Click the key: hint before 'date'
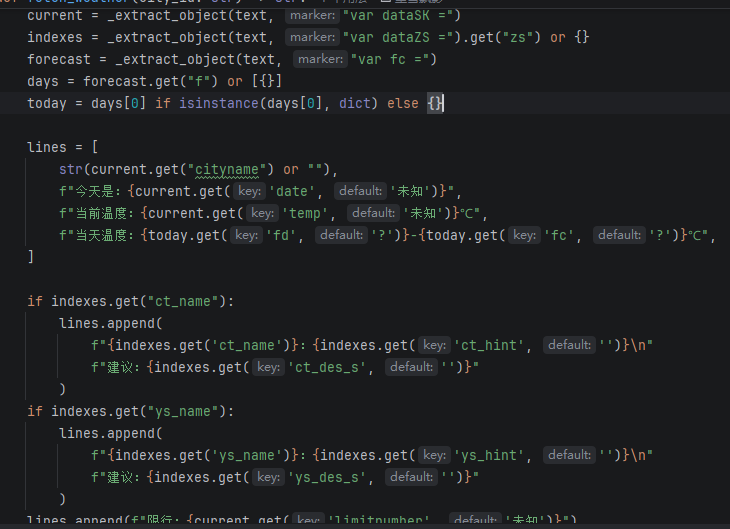Screen dimensions: 730x529 coord(249,191)
